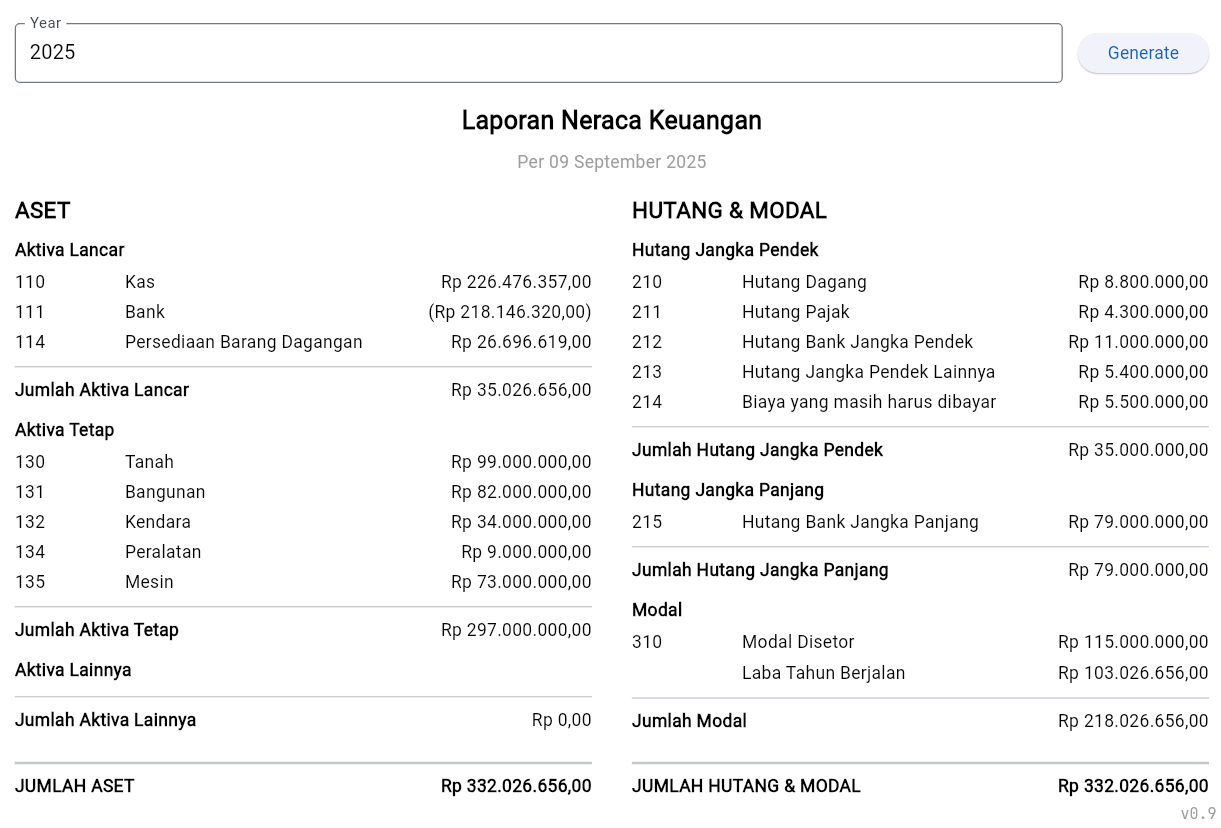Select Biaya yang masih harus dibayar
Image resolution: width=1221 pixels, height=828 pixels.
click(x=868, y=402)
